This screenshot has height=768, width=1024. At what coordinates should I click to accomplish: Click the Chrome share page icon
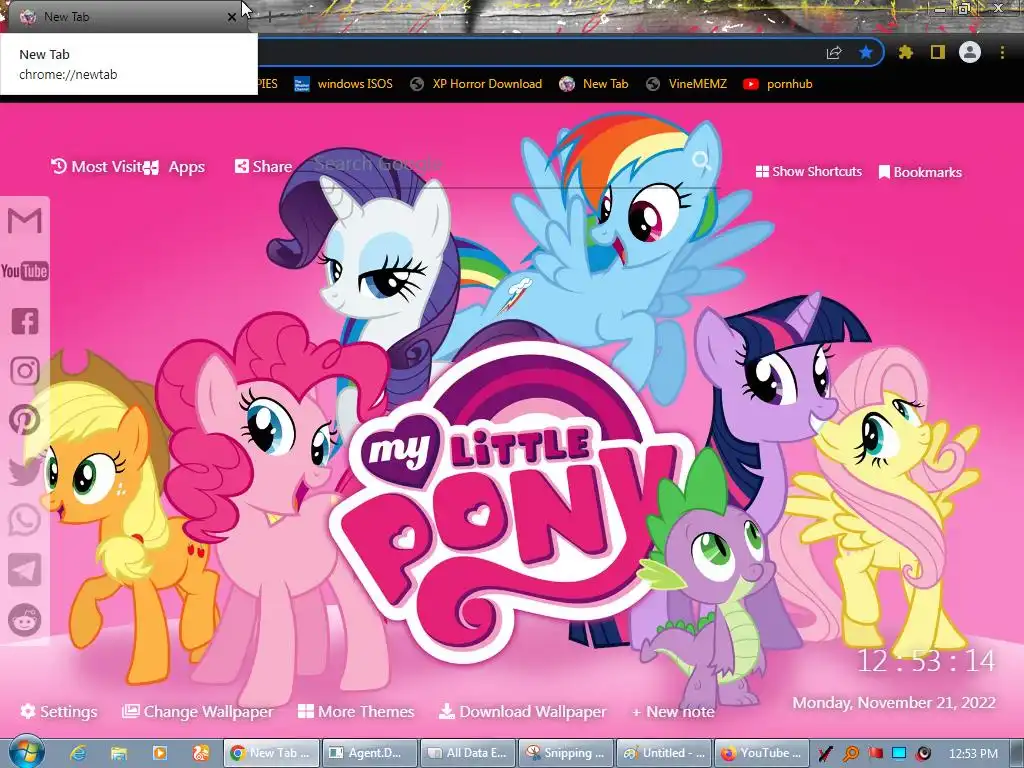pos(834,53)
